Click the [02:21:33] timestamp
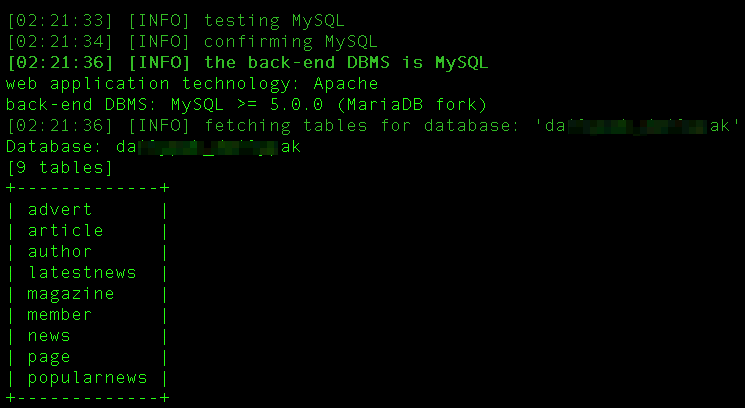Screen dimensions: 745x408 coord(60,21)
